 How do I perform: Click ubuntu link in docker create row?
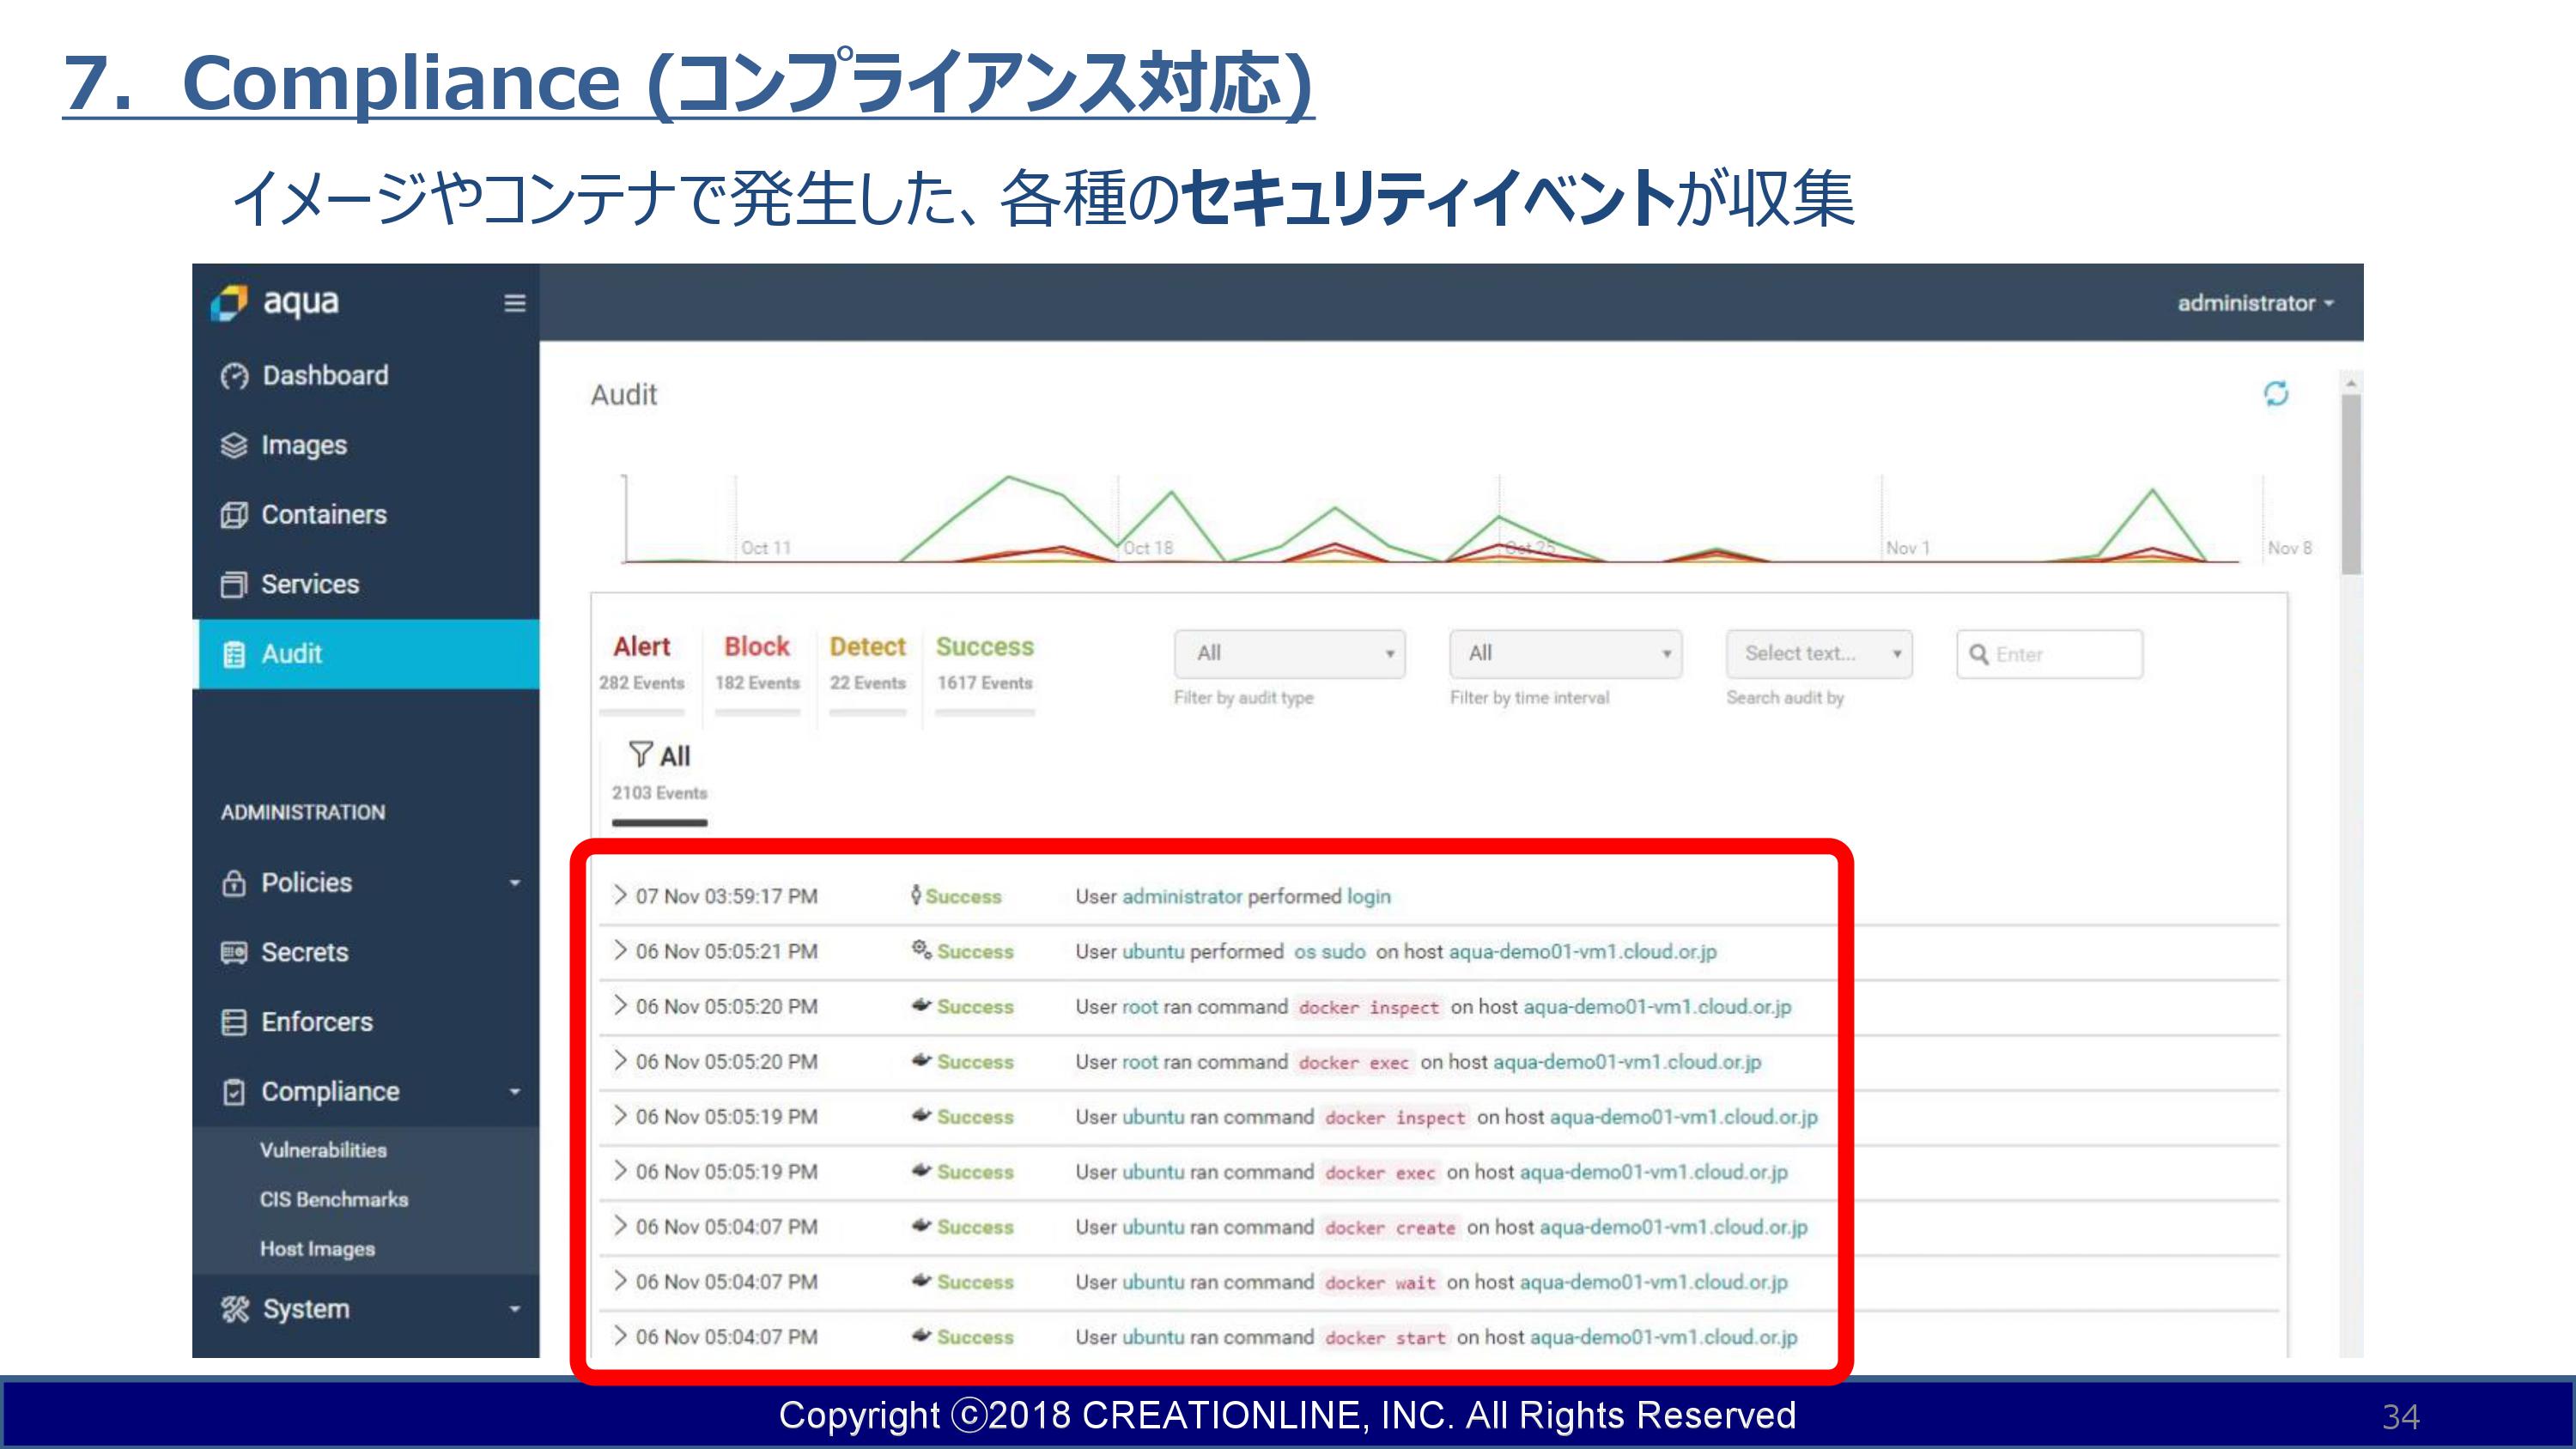[1153, 1226]
